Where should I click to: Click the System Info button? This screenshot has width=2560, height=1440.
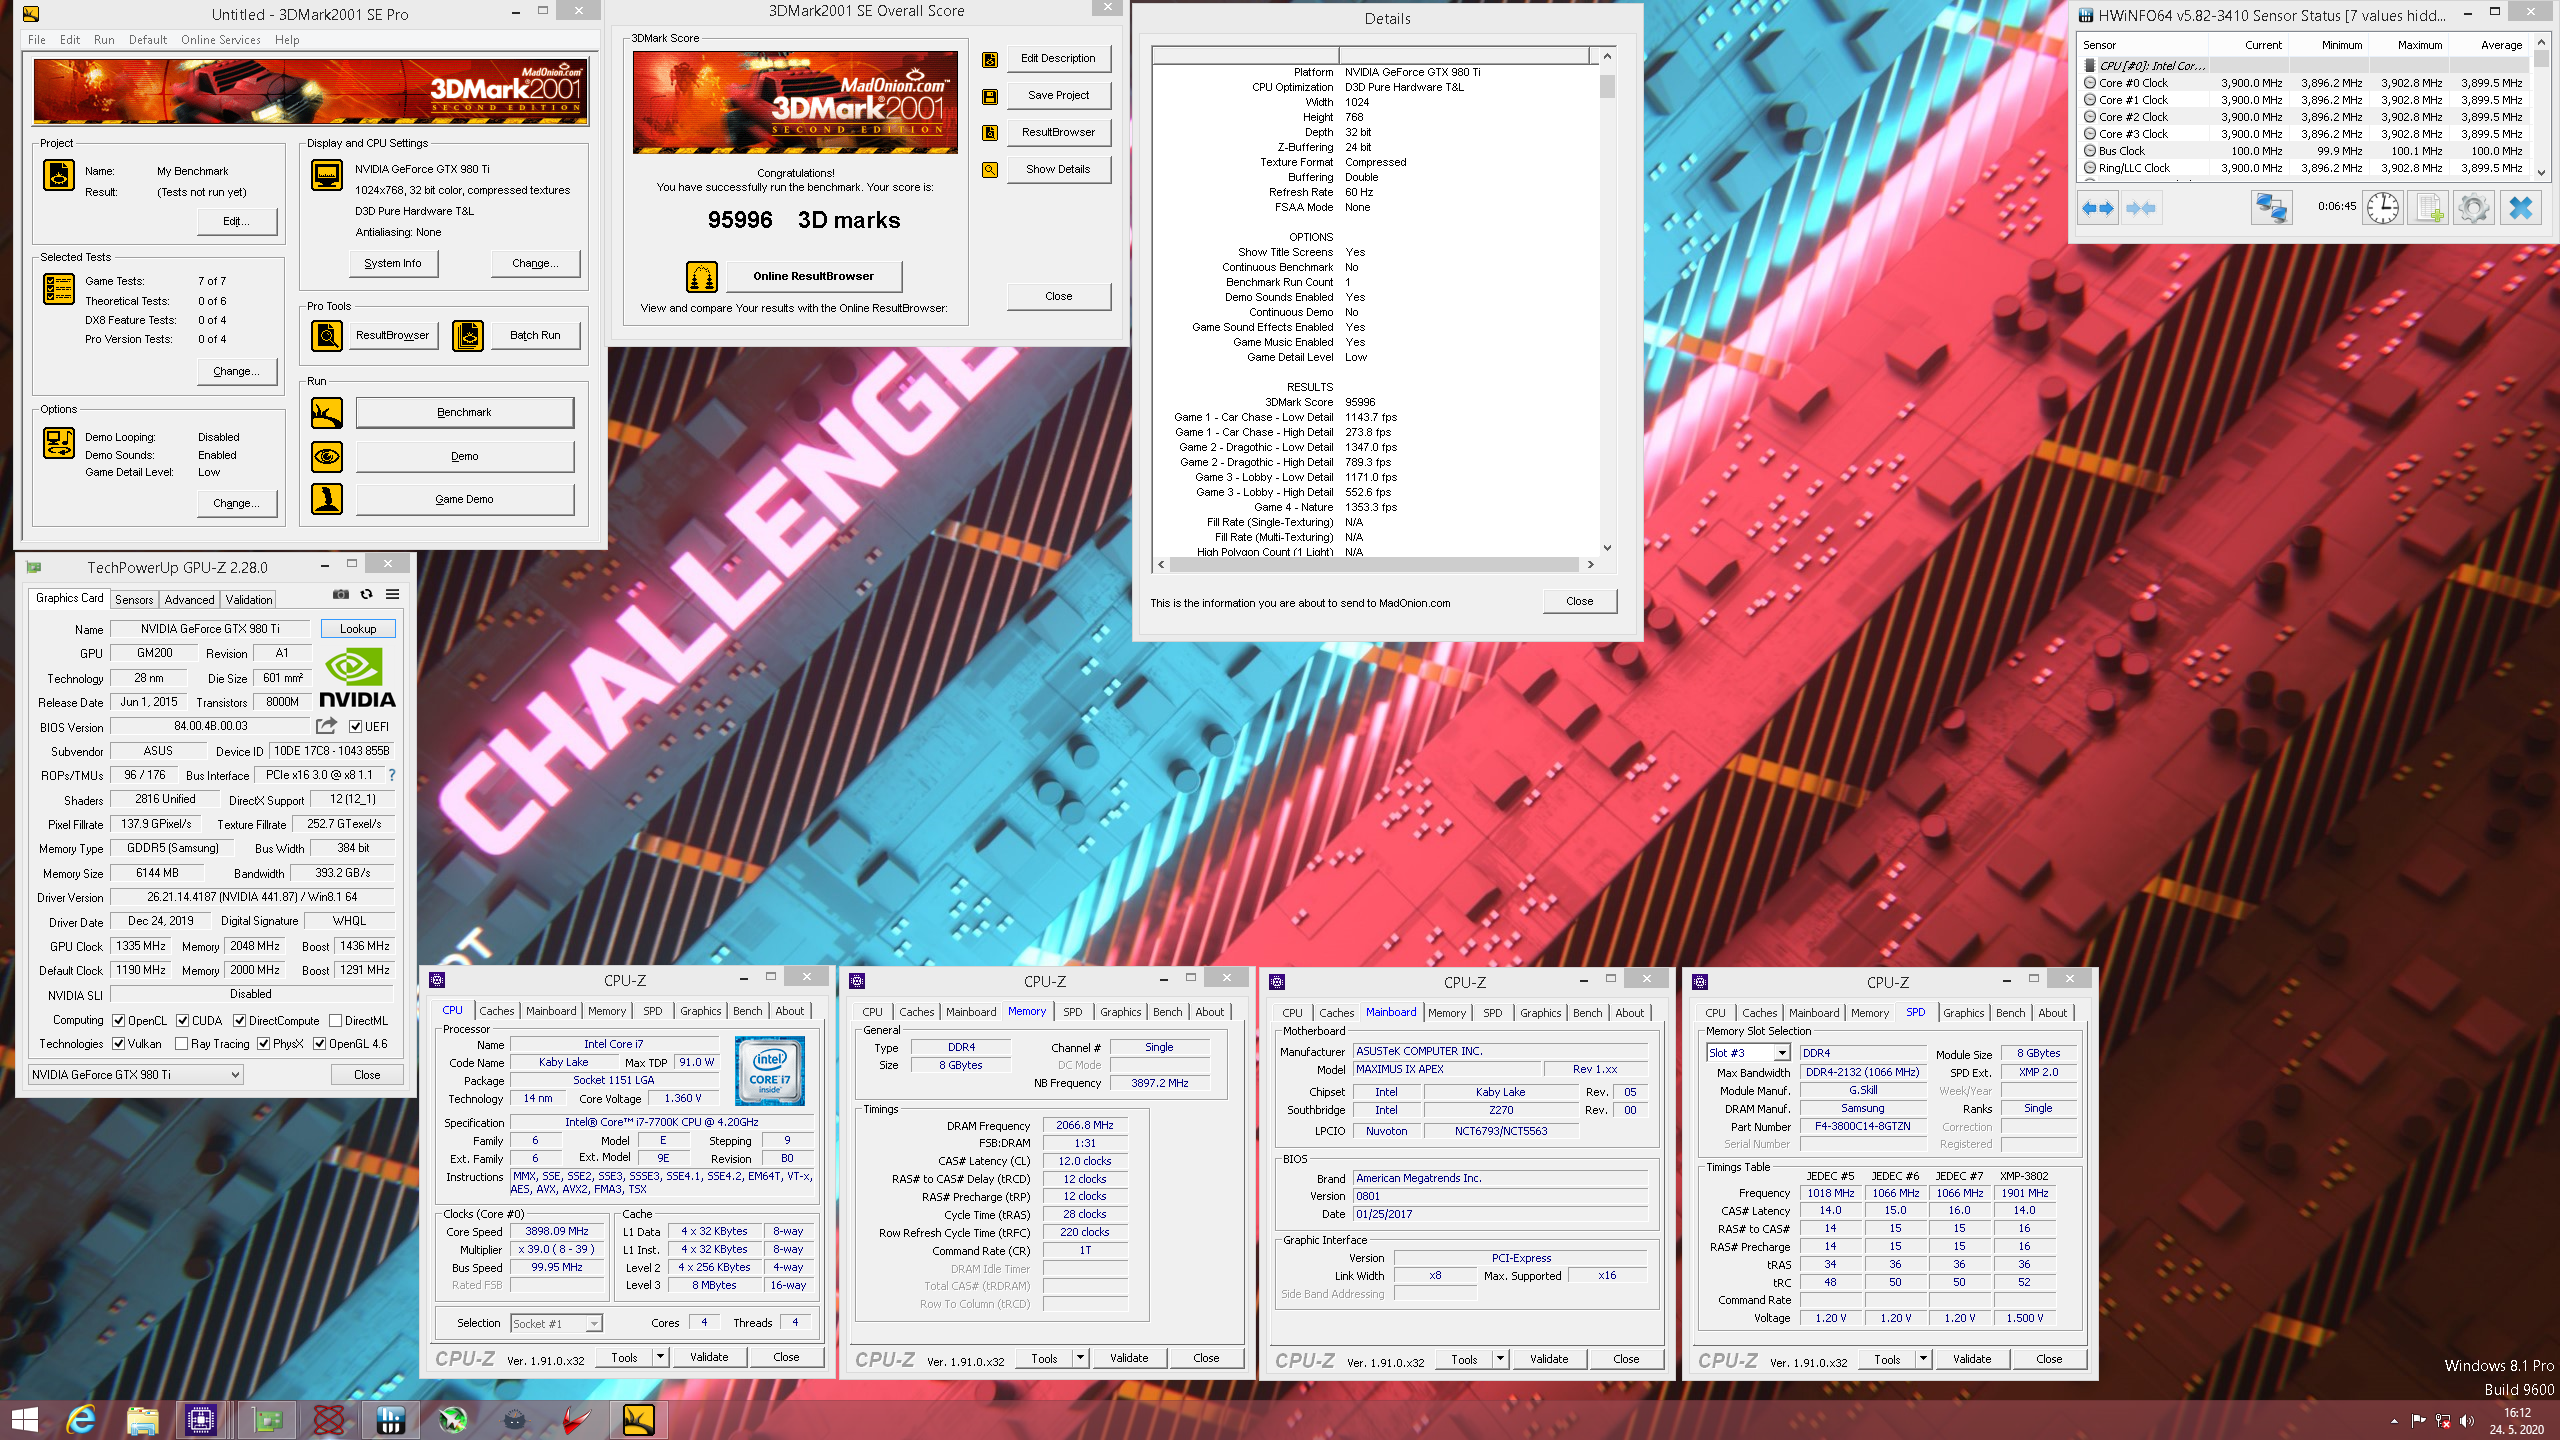pyautogui.click(x=393, y=263)
